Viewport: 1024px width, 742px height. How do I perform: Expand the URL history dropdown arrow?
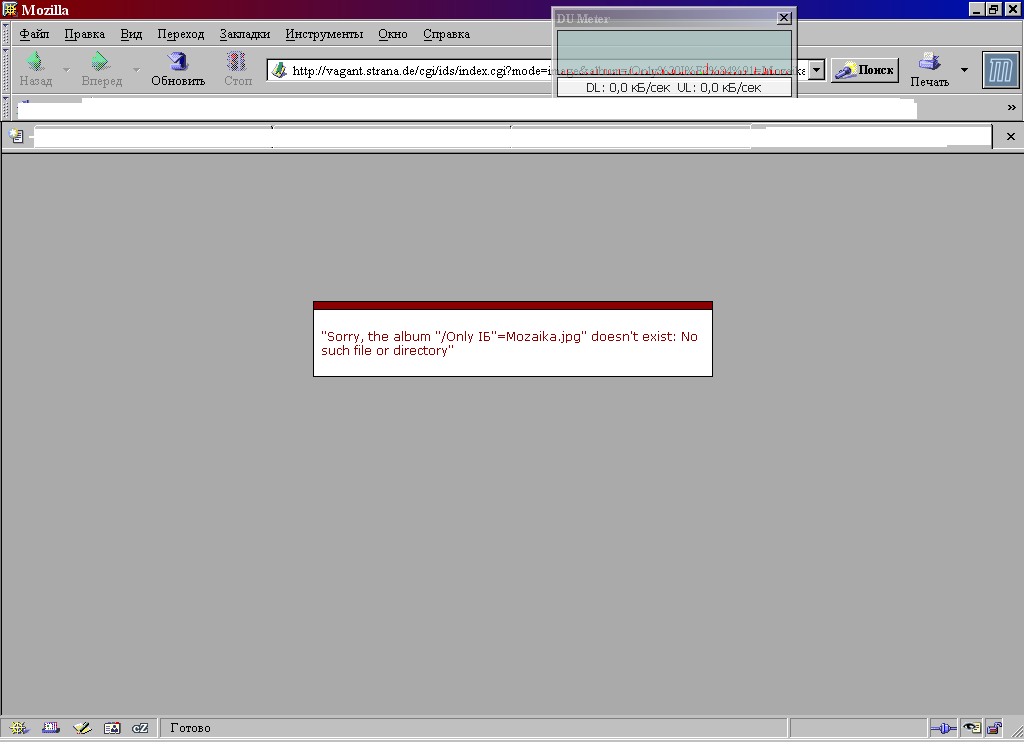point(816,70)
